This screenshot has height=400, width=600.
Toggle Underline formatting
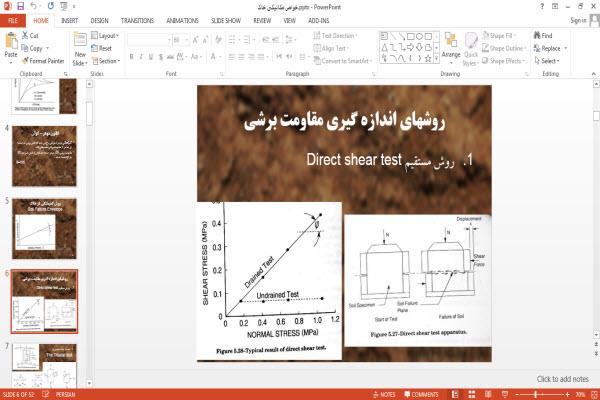[x=151, y=57]
